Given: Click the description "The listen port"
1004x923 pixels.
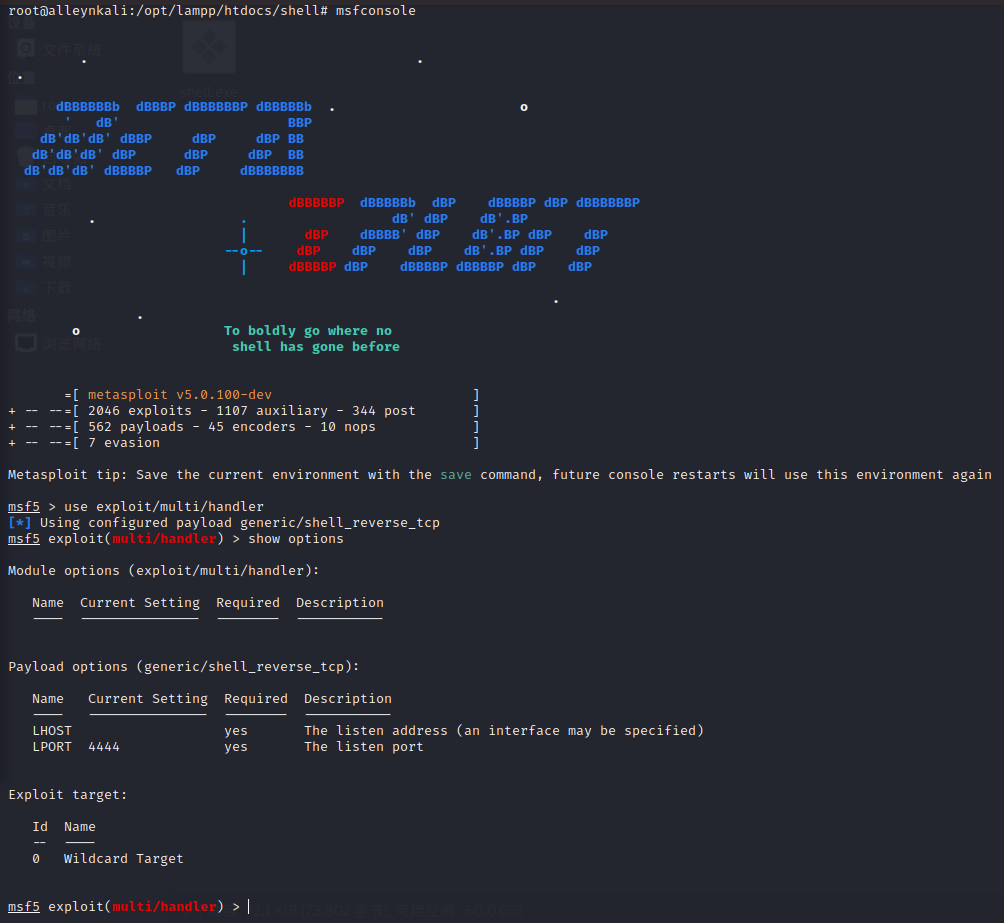Looking at the screenshot, I should click(364, 747).
